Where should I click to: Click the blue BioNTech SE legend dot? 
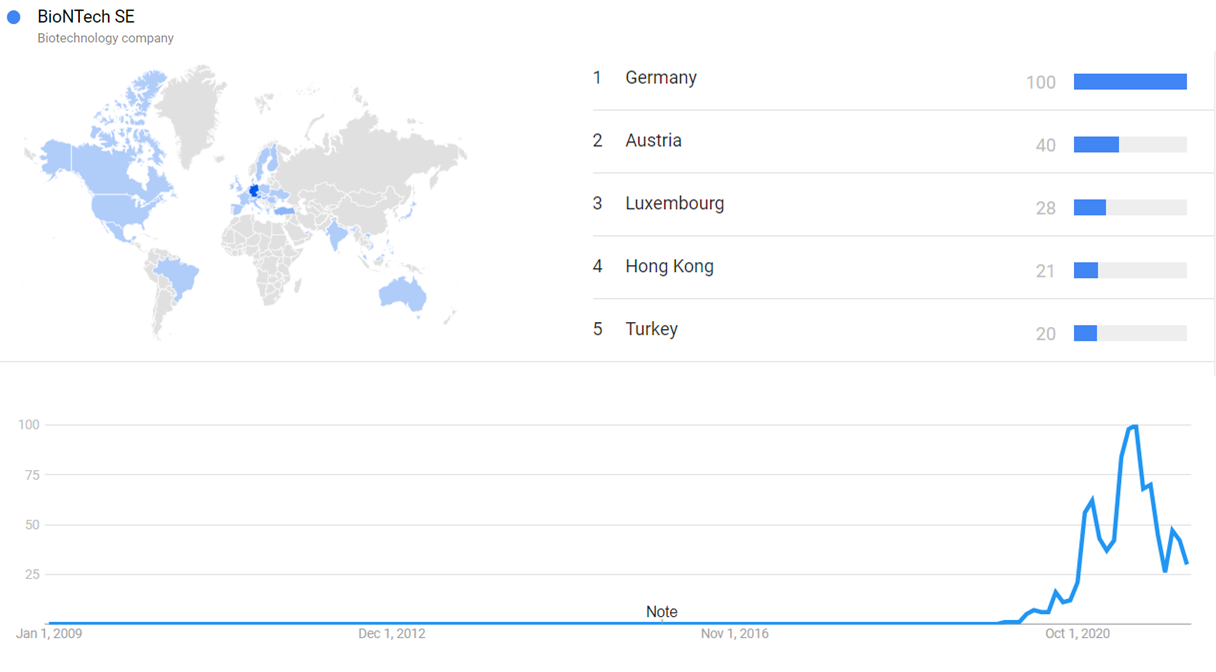pyautogui.click(x=14, y=17)
